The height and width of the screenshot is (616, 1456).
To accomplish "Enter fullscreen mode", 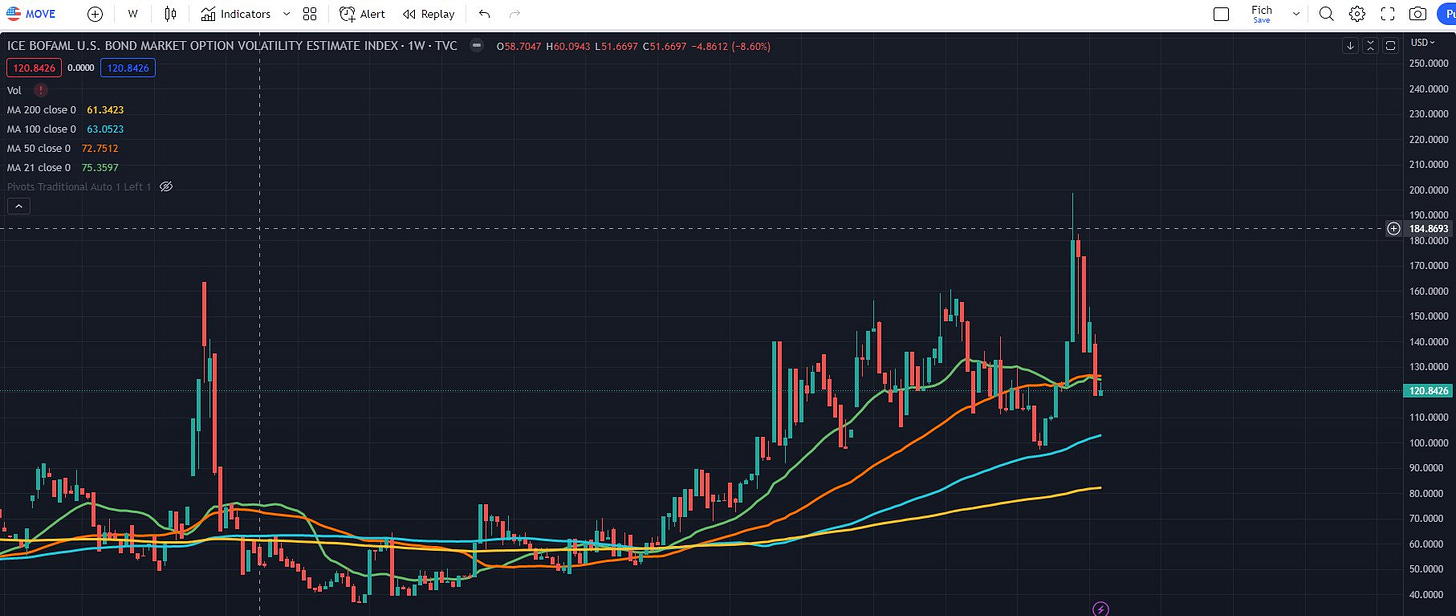I will click(x=1387, y=14).
